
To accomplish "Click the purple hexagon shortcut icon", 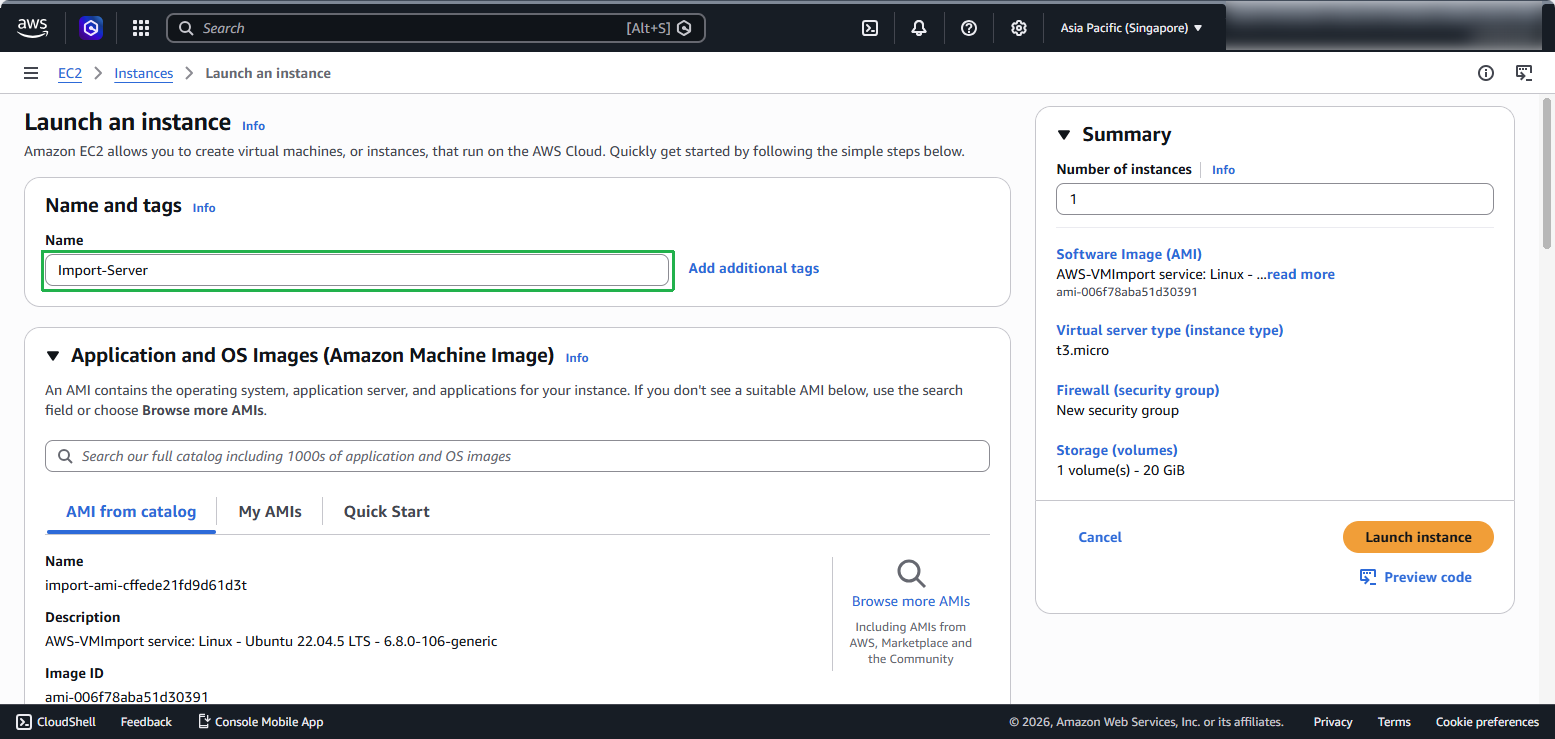I will point(92,28).
